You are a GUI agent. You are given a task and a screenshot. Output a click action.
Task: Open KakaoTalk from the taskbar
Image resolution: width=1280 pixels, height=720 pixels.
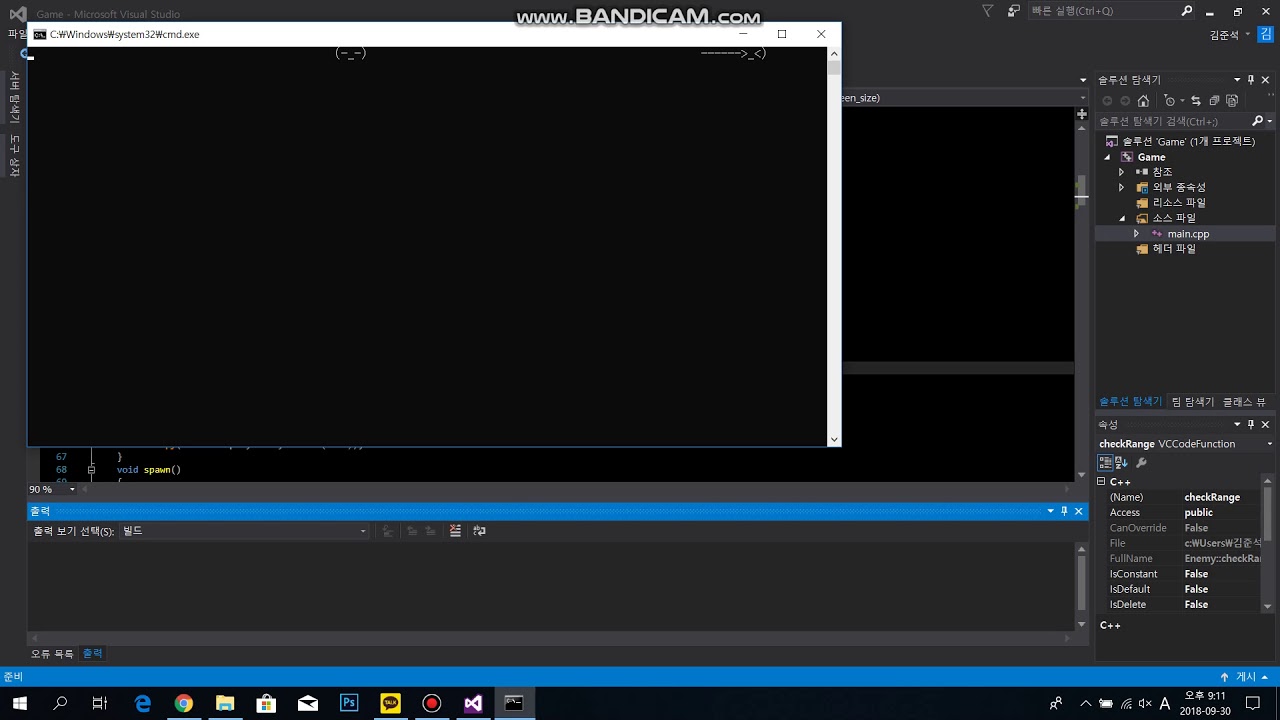[x=390, y=703]
